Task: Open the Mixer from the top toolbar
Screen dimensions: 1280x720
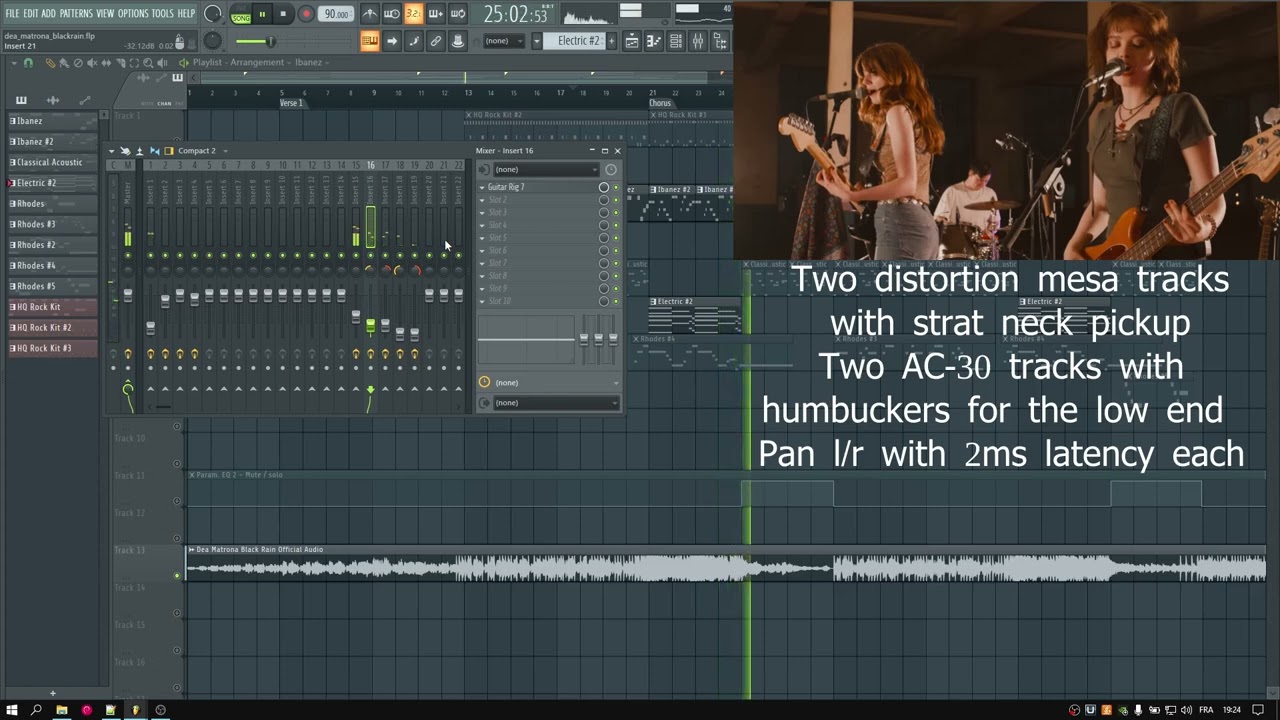Action: click(698, 41)
